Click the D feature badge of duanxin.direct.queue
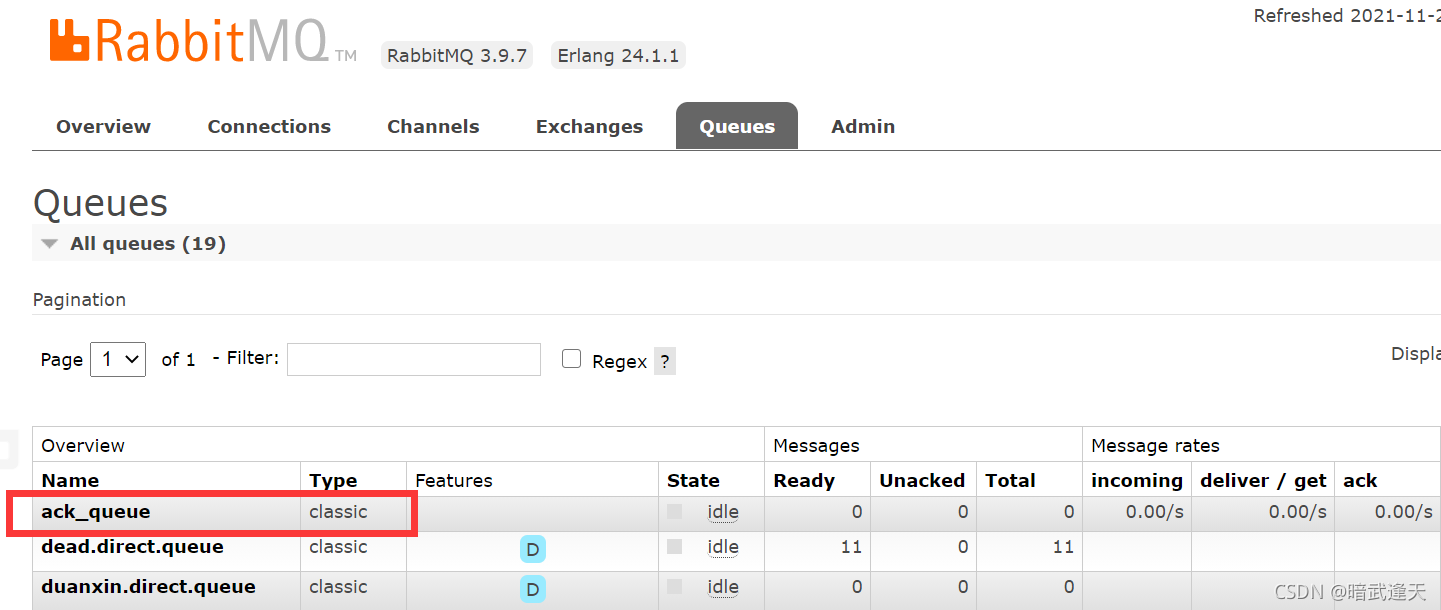This screenshot has height=610, width=1441. 533,589
